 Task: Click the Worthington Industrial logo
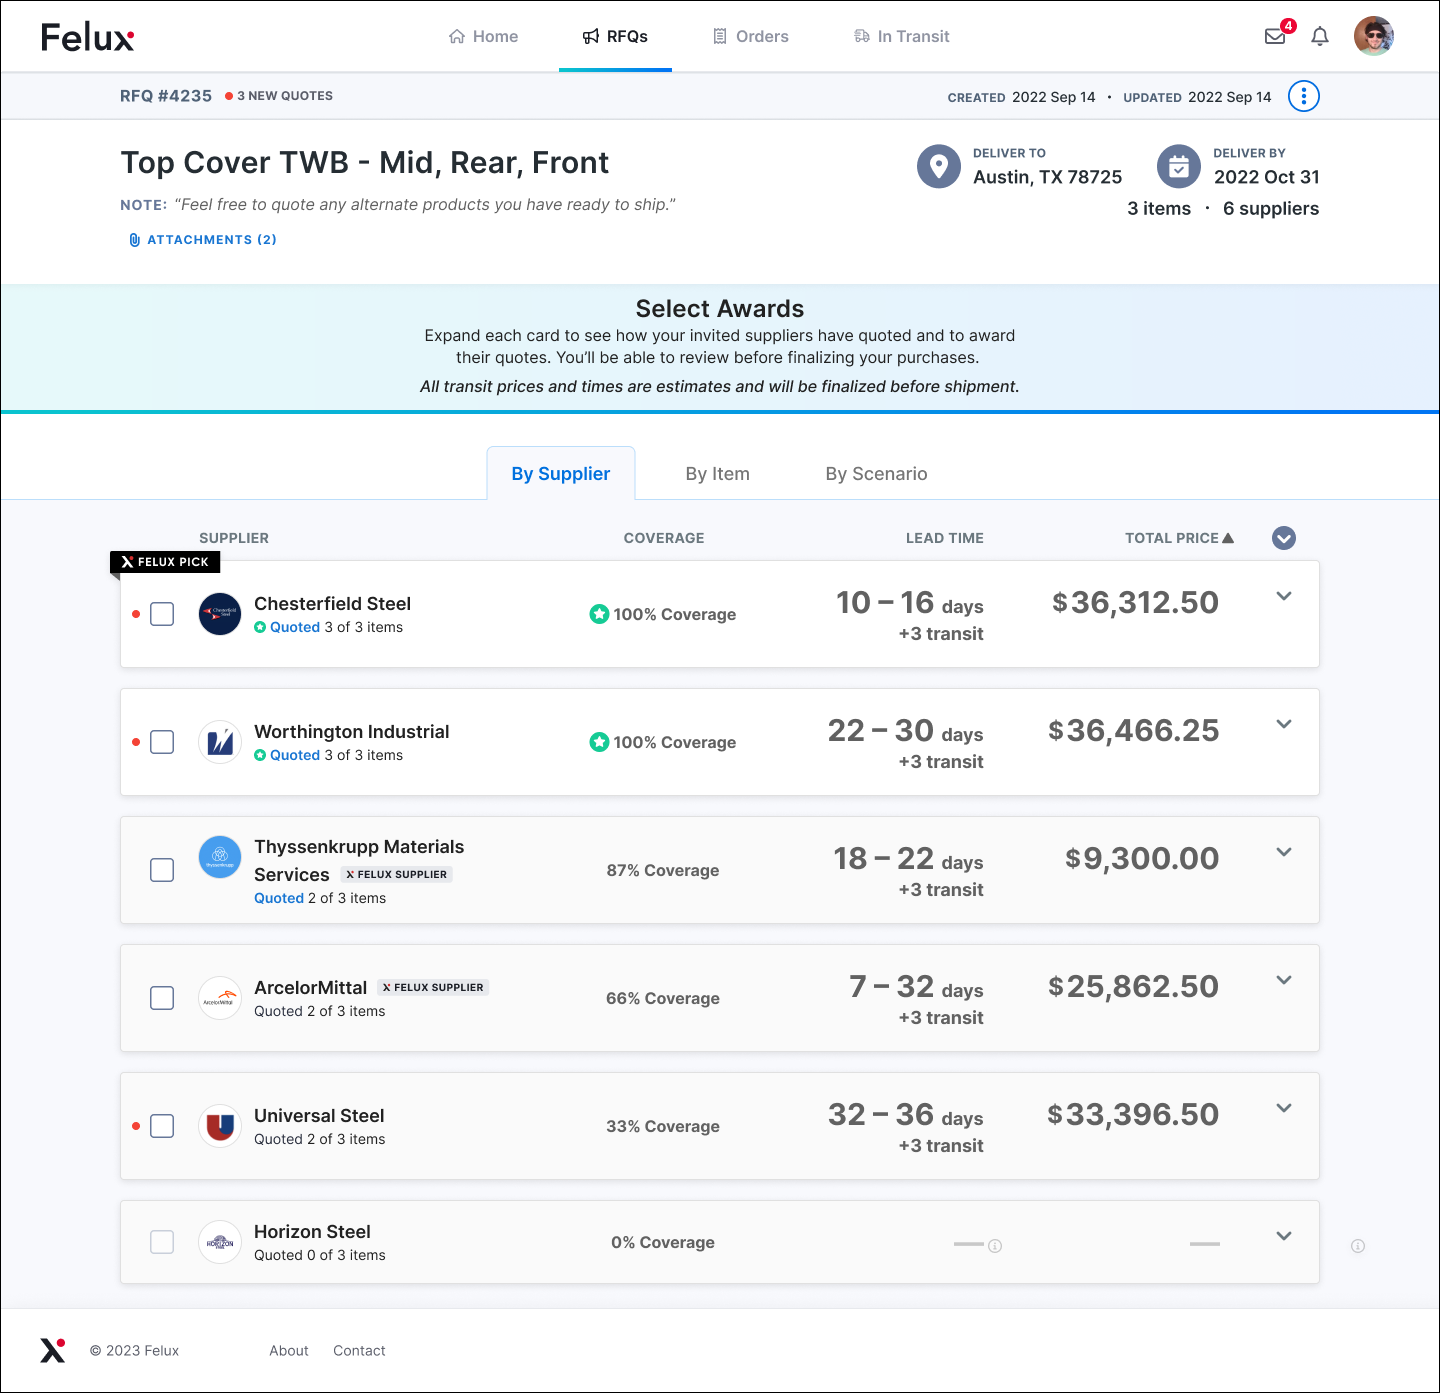point(220,742)
